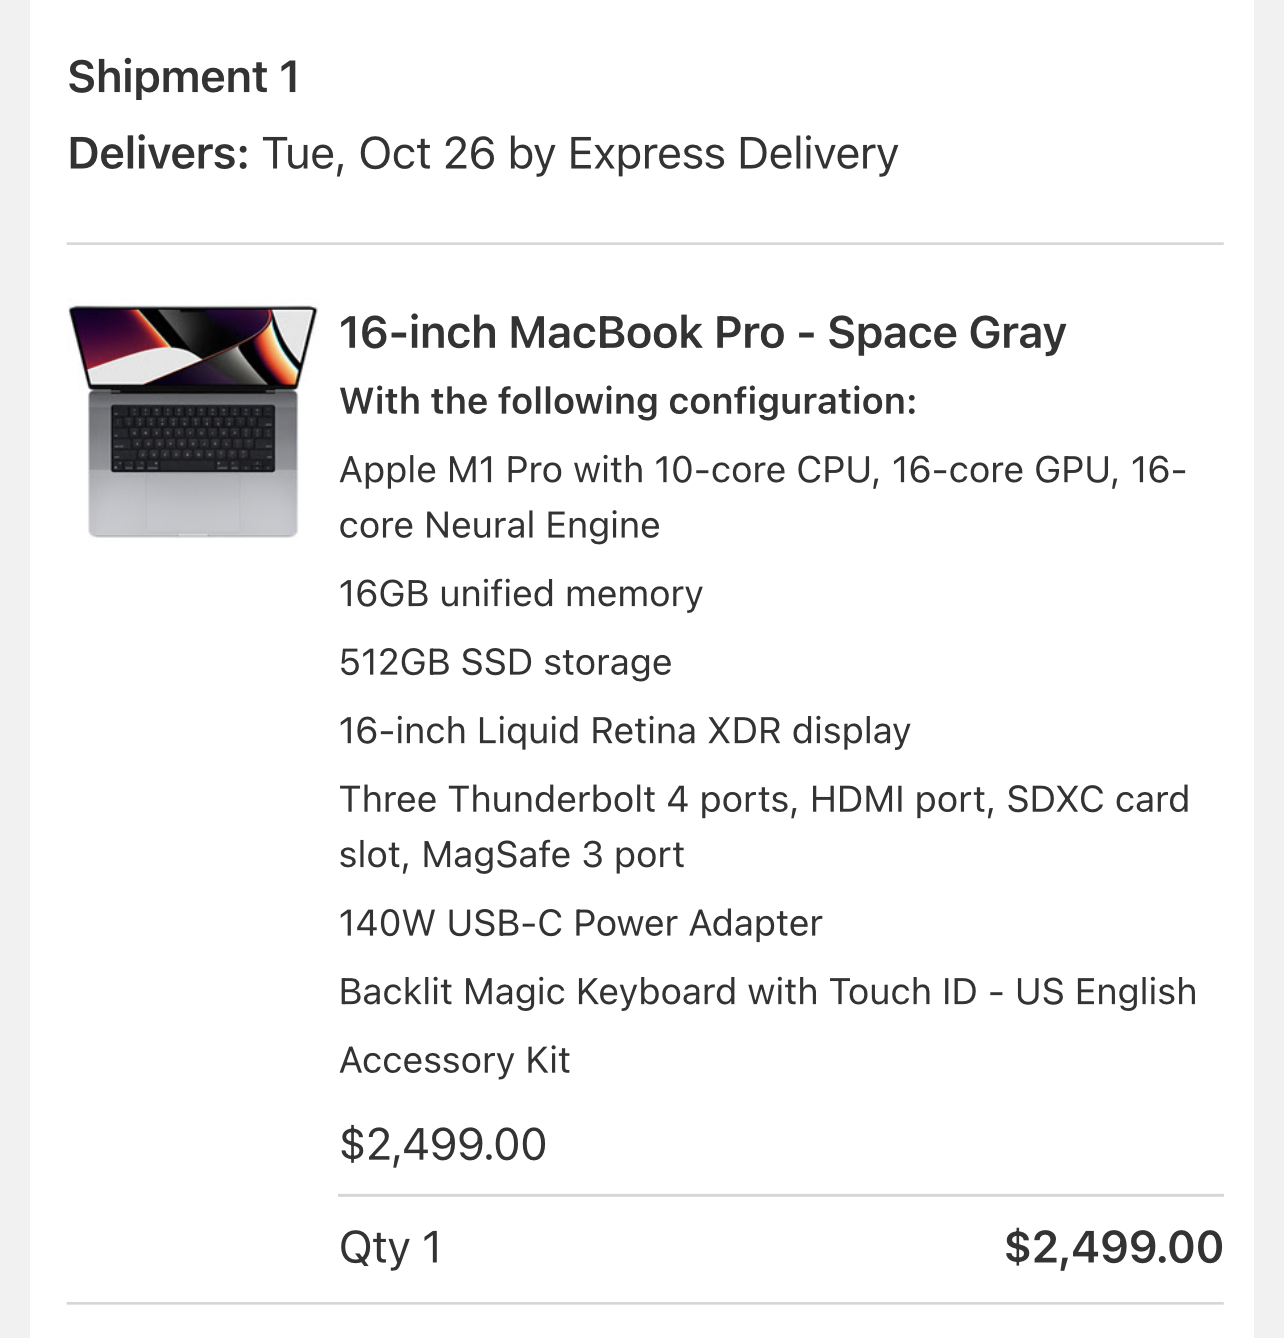Viewport: 1284px width, 1338px height.
Task: Click the divider line above Qty 1
Action: pyautogui.click(x=780, y=1195)
